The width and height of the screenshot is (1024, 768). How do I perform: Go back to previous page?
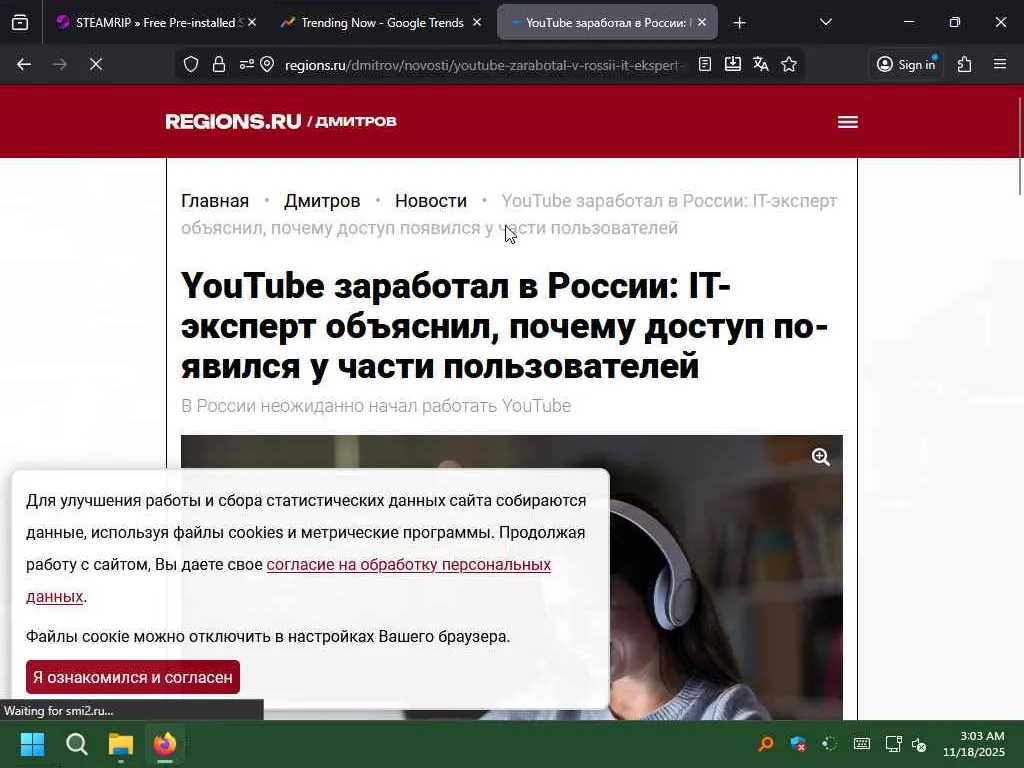pyautogui.click(x=24, y=65)
